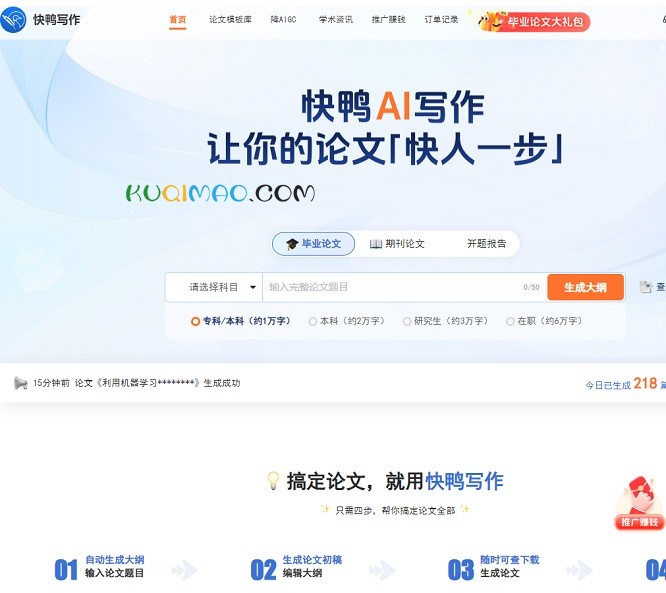Screen dimensions: 666x593
Task: Click the floating 推广赚钱 red envelope
Action: (x=639, y=503)
